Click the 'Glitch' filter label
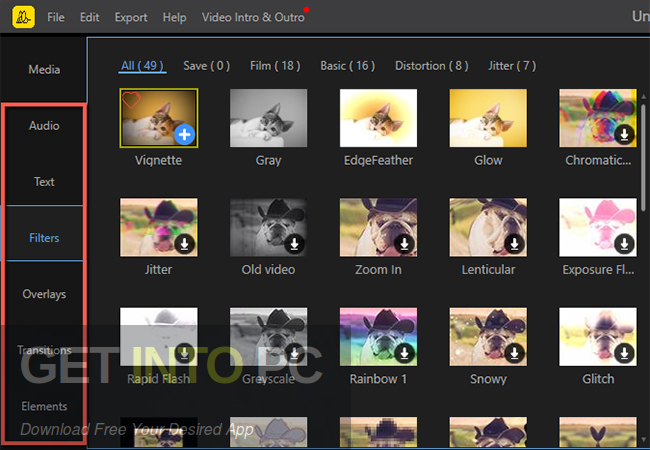The height and width of the screenshot is (450, 650). pos(598,379)
